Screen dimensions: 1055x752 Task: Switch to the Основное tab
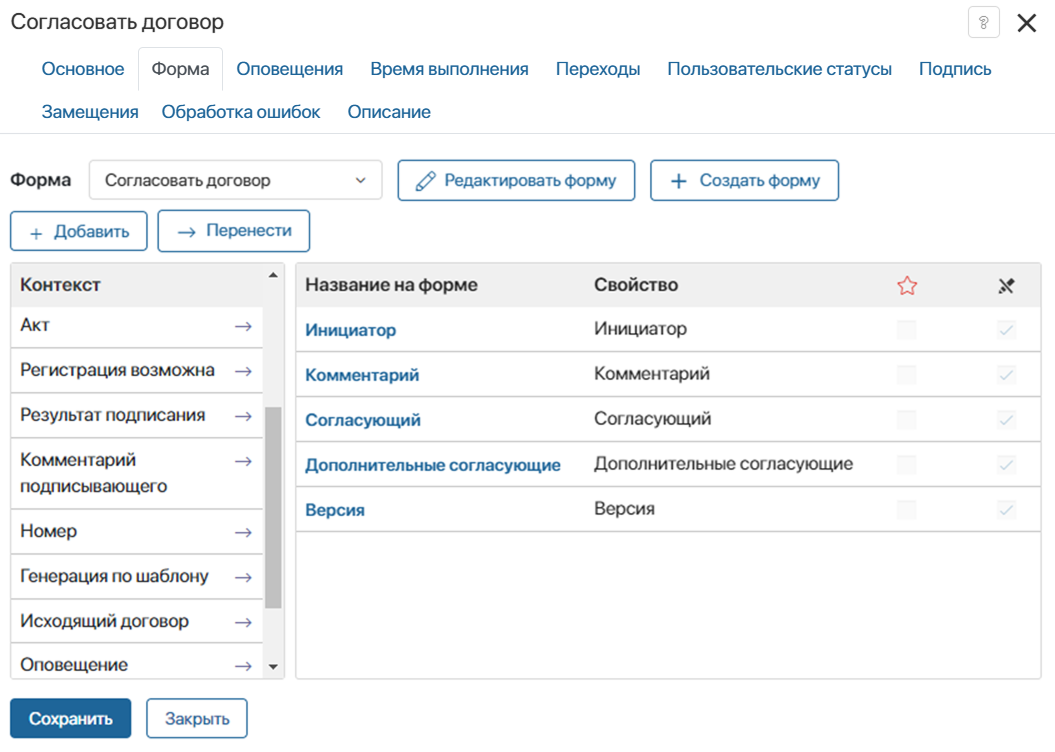coord(83,69)
